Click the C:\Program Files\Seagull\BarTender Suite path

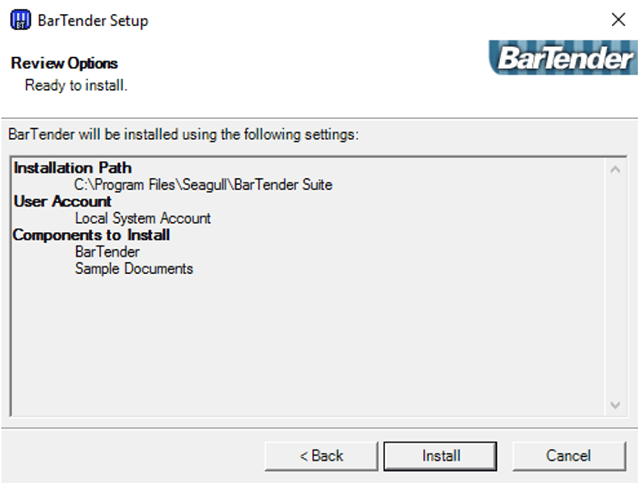point(203,185)
